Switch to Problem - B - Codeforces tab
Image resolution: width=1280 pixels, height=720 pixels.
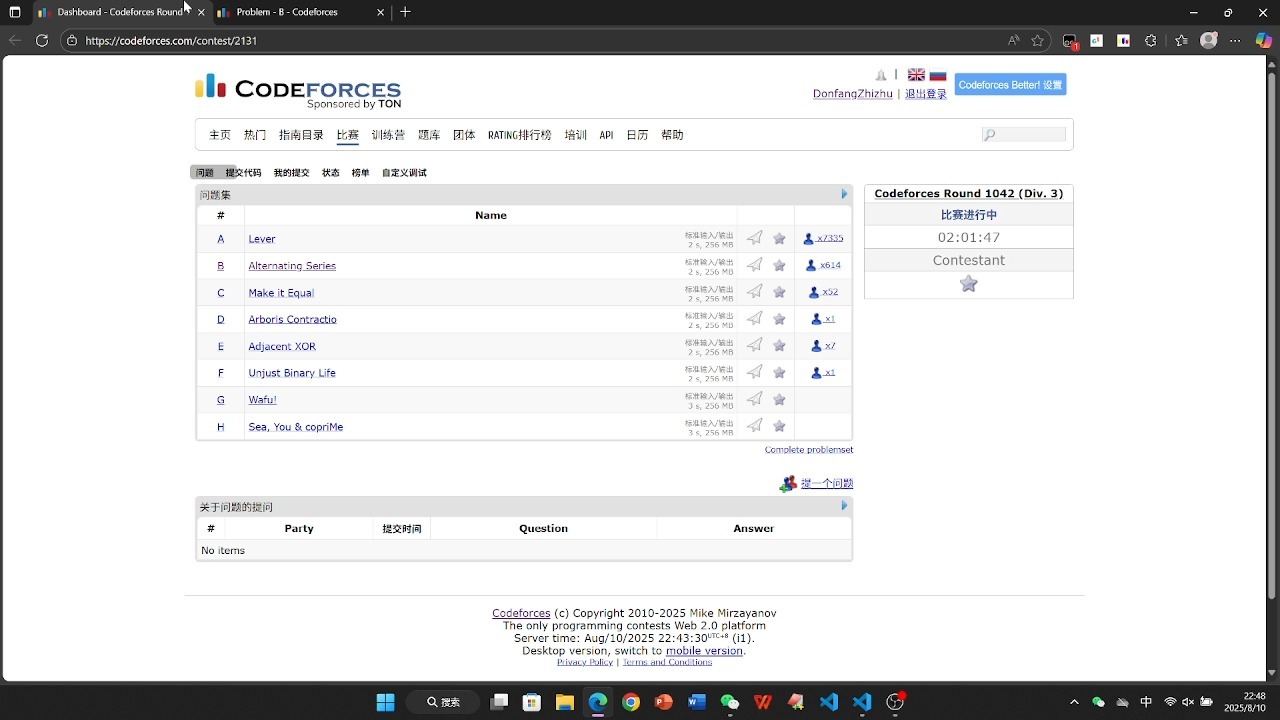[301, 12]
